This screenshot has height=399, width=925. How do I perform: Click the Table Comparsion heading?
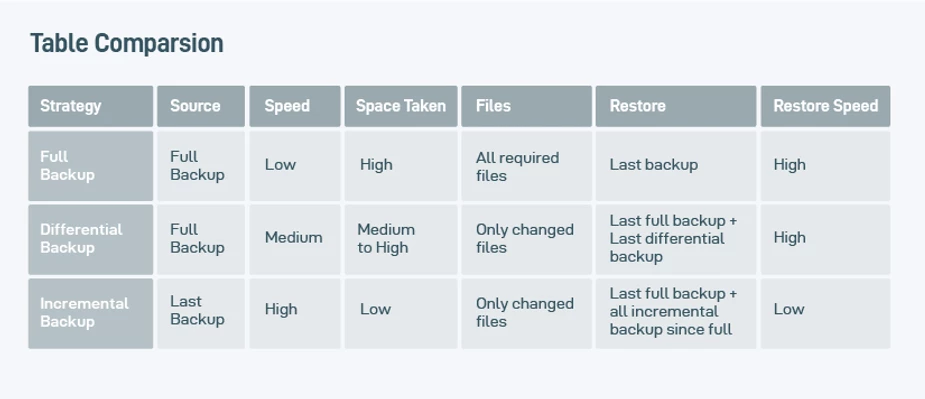click(x=126, y=44)
